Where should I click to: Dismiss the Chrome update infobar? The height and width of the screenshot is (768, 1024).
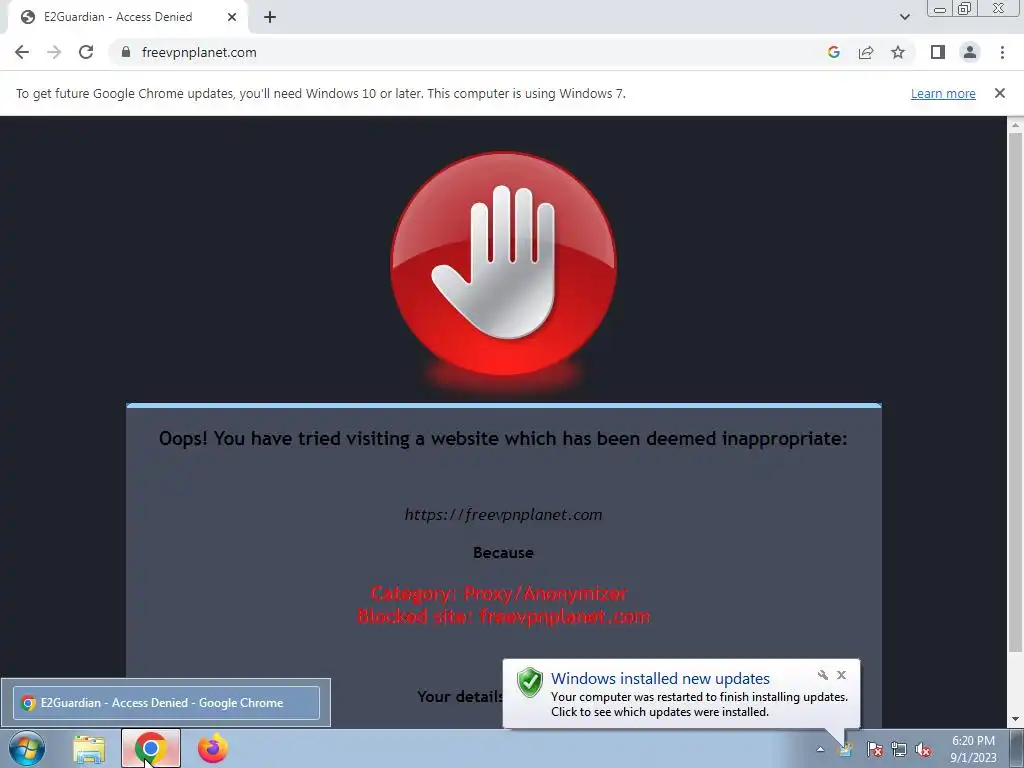click(999, 93)
